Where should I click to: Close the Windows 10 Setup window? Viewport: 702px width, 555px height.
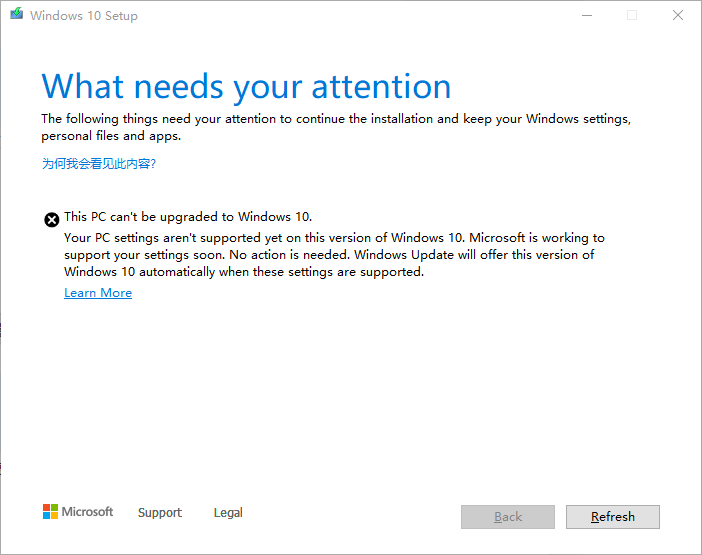(x=678, y=15)
